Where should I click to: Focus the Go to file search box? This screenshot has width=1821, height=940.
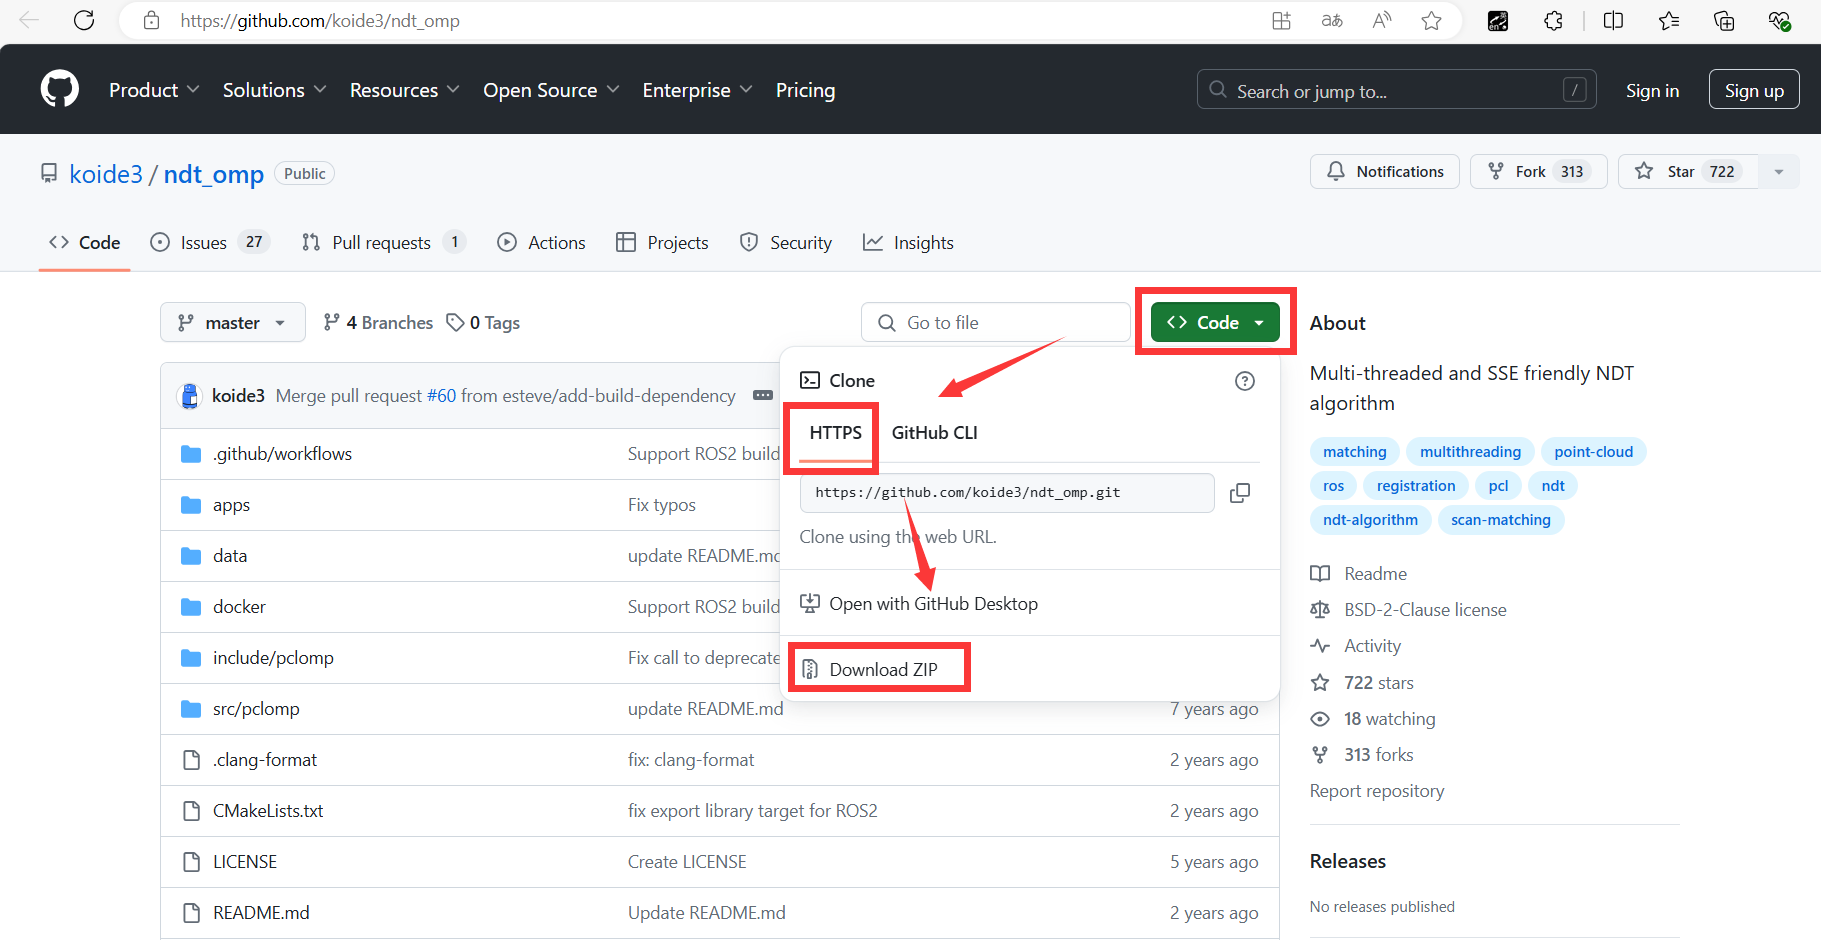coord(995,322)
